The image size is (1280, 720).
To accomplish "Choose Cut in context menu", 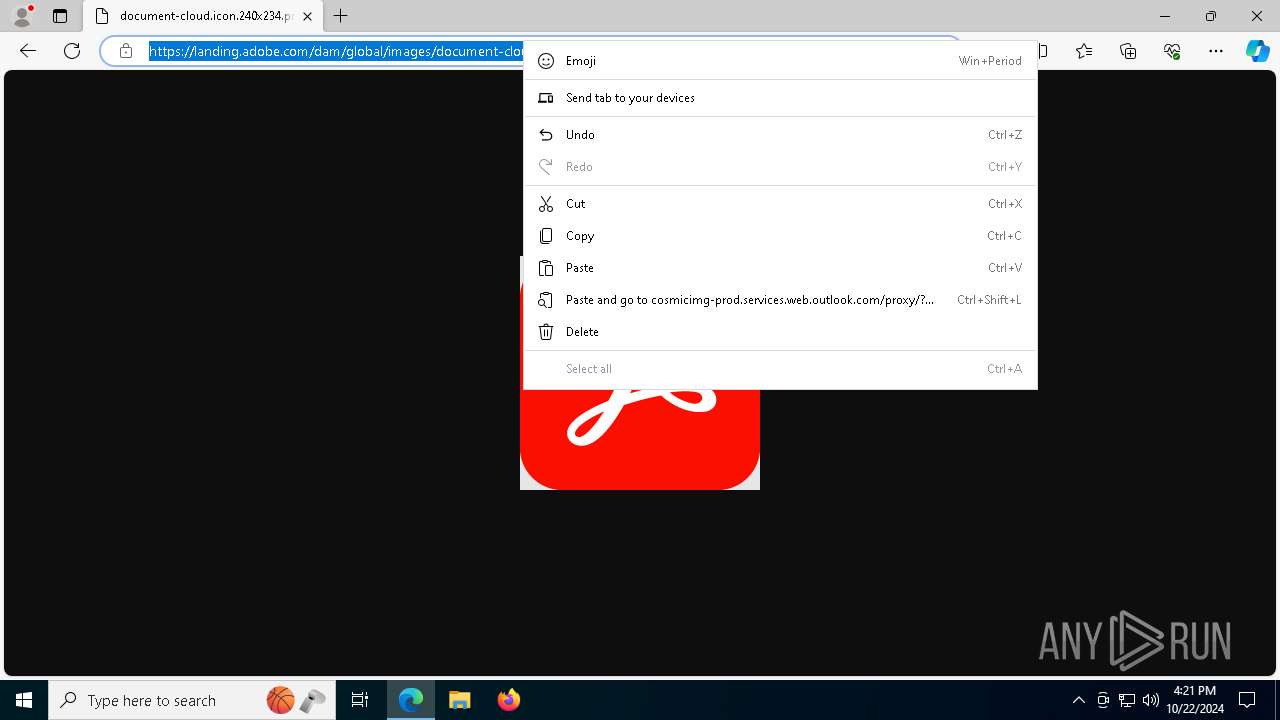I will point(780,204).
